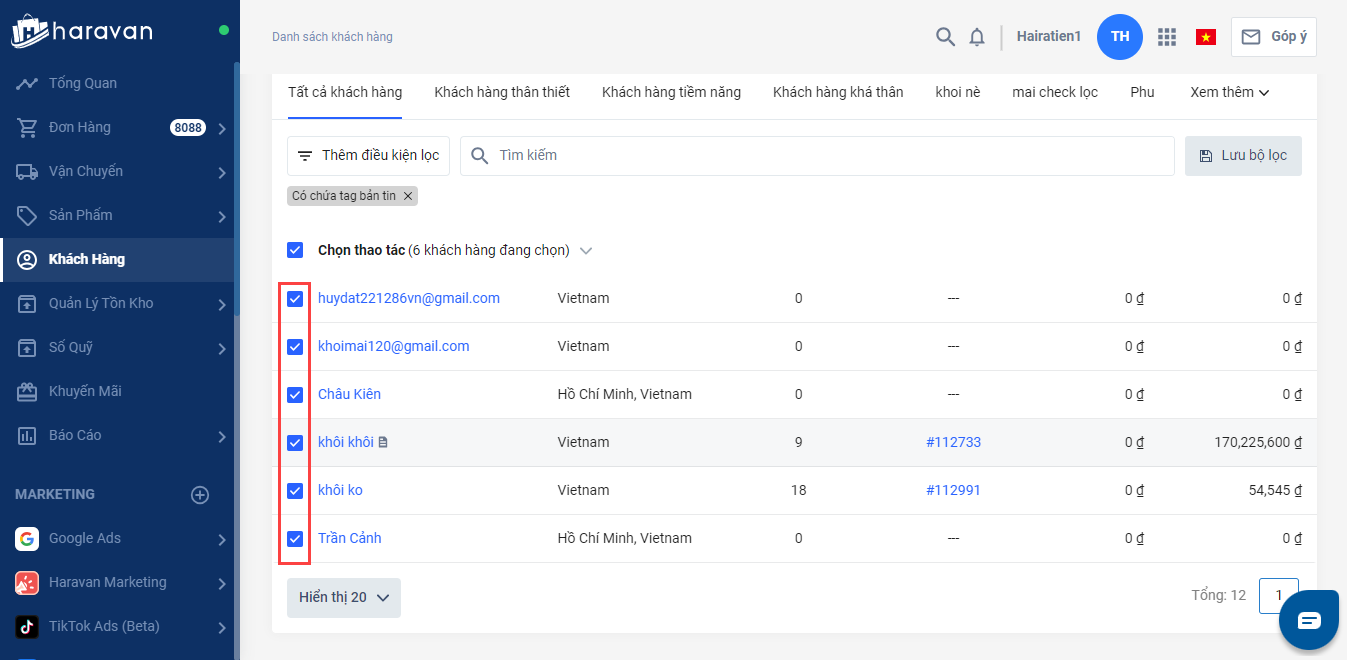Switch to 'Khách hàng thân thiết' tab
Viewport: 1347px width, 660px height.
pos(502,92)
